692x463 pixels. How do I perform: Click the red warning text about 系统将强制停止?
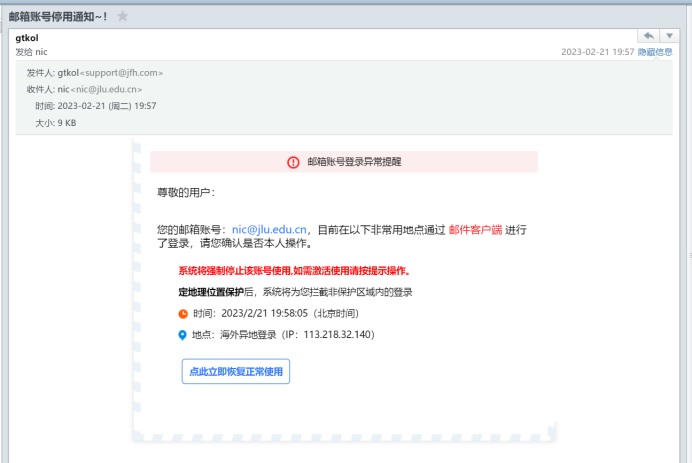[293, 271]
